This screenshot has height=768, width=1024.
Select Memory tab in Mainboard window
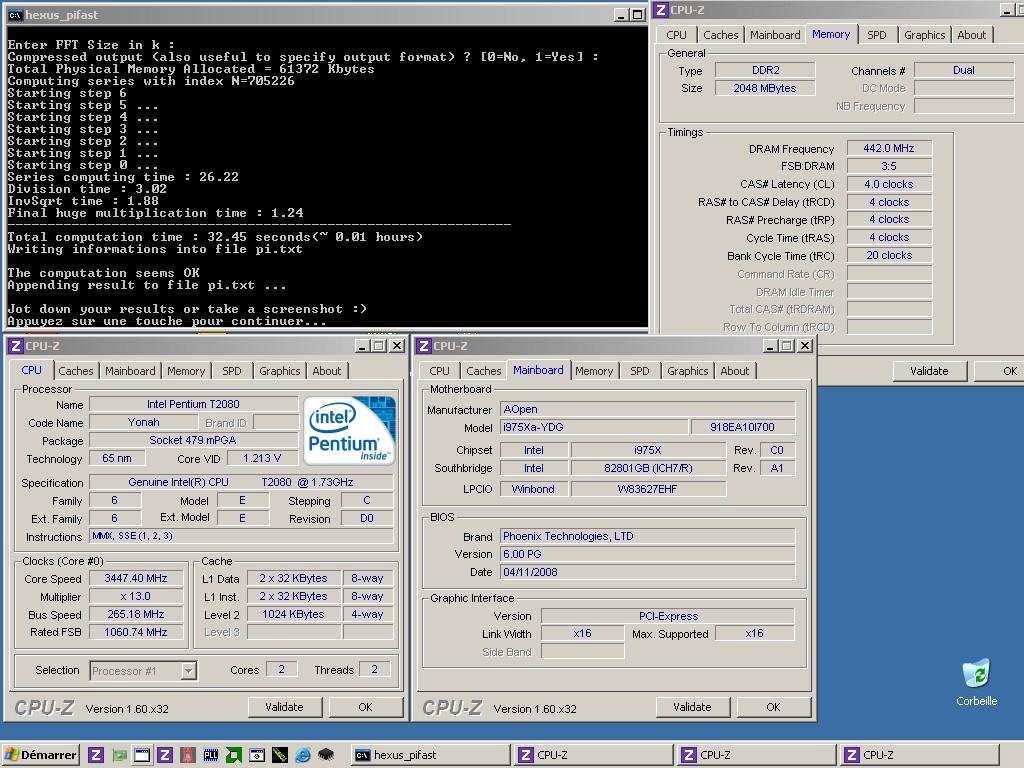594,371
